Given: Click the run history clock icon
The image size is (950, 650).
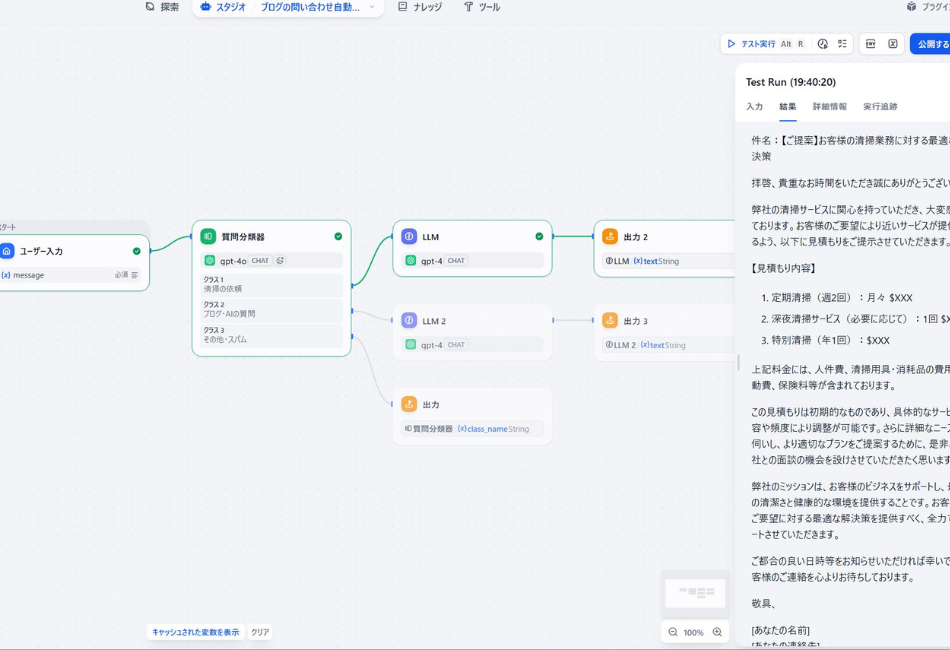Looking at the screenshot, I should 822,44.
